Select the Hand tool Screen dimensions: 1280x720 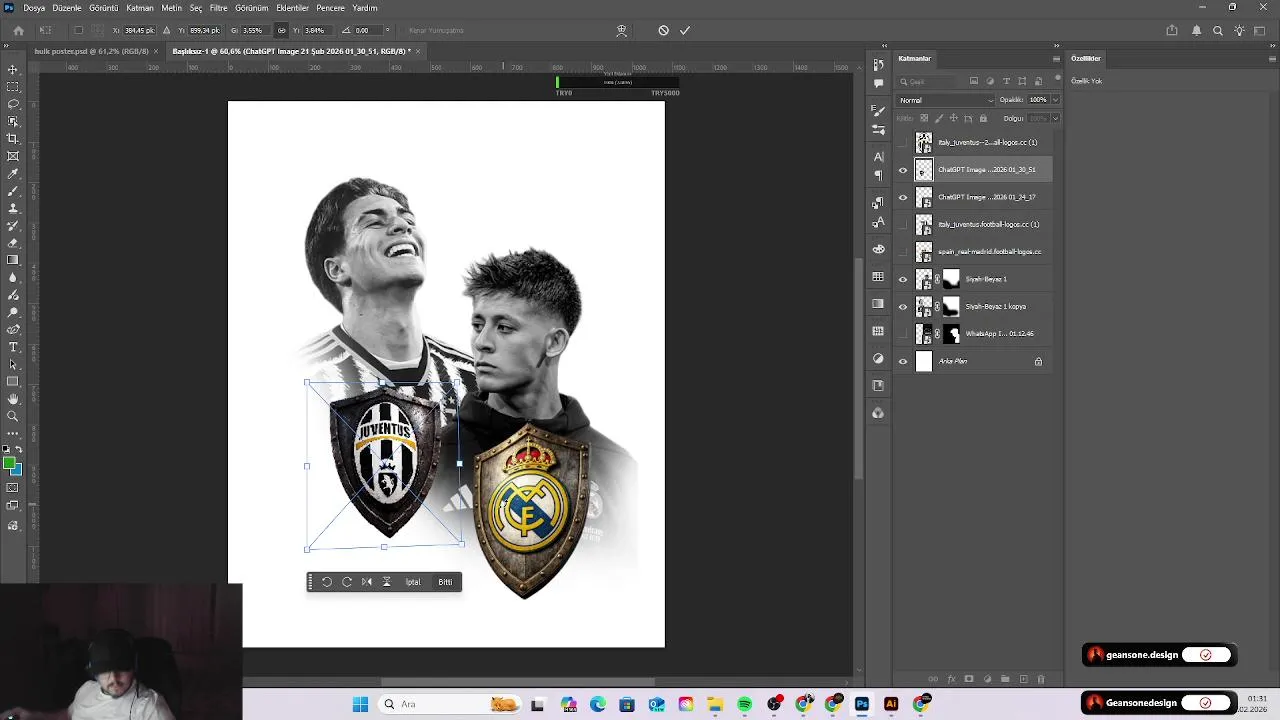13,399
